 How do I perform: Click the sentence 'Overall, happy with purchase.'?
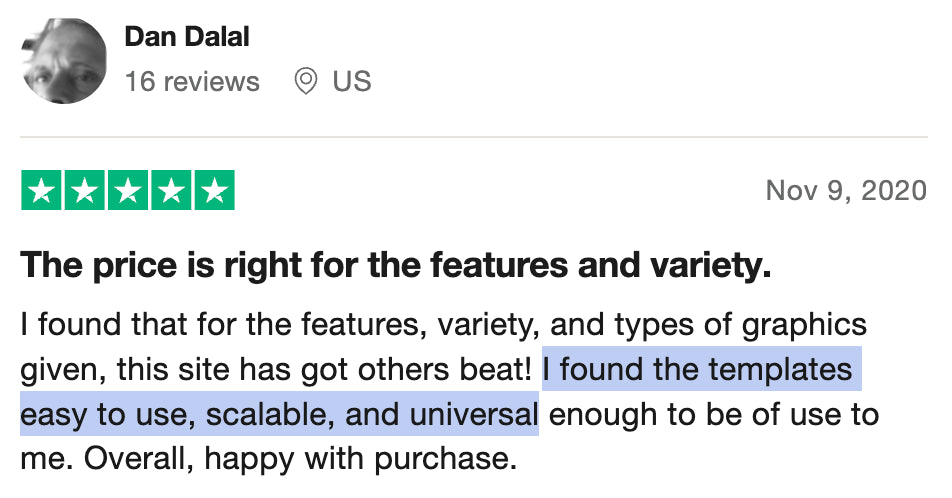[x=301, y=460]
